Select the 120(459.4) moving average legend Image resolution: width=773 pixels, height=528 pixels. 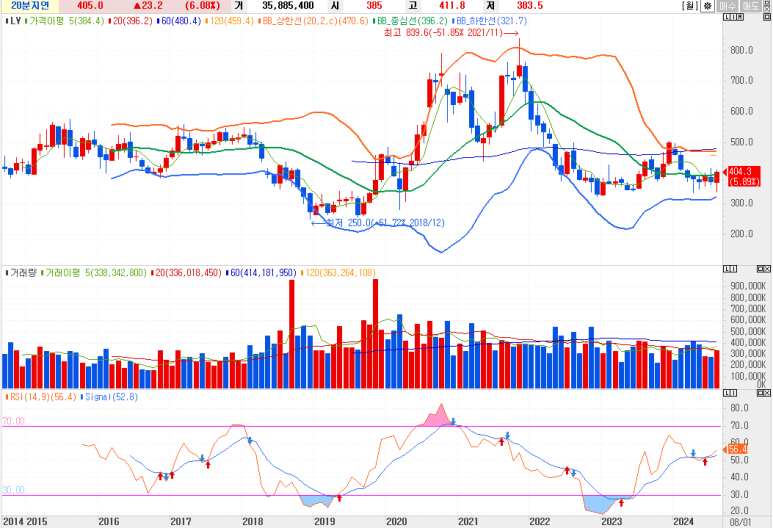[x=229, y=21]
